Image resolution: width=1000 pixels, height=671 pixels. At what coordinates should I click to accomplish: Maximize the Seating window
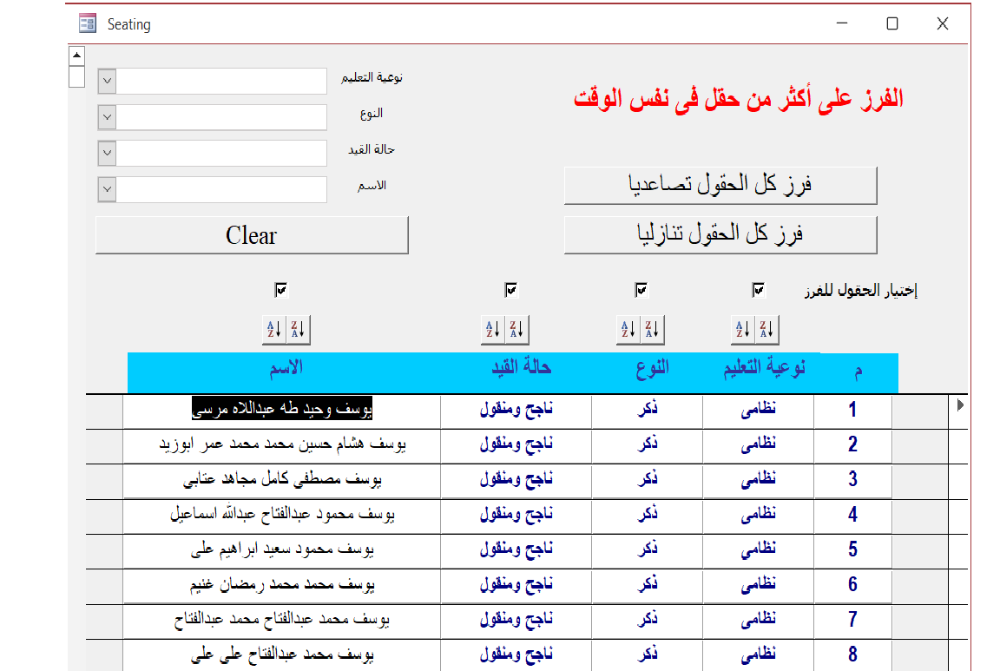892,24
